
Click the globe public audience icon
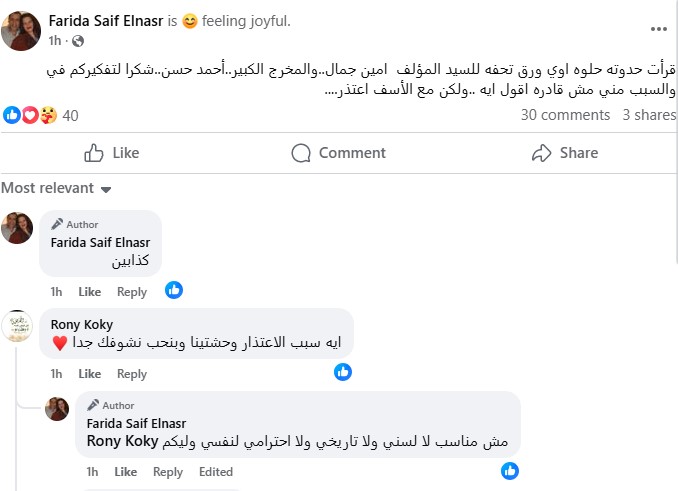(x=79, y=41)
